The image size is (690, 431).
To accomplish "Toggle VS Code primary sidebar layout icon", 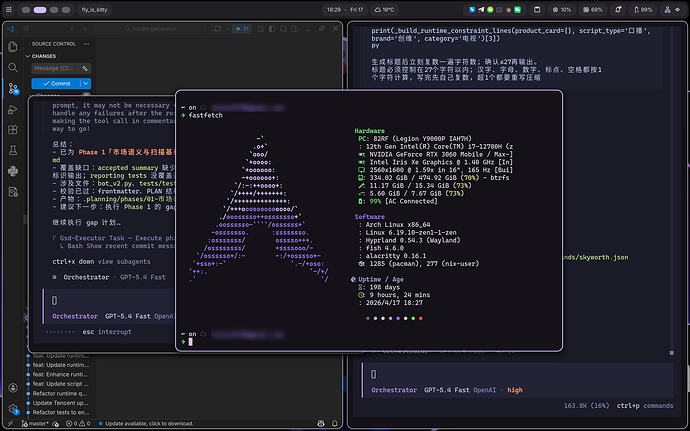I will [x=272, y=29].
